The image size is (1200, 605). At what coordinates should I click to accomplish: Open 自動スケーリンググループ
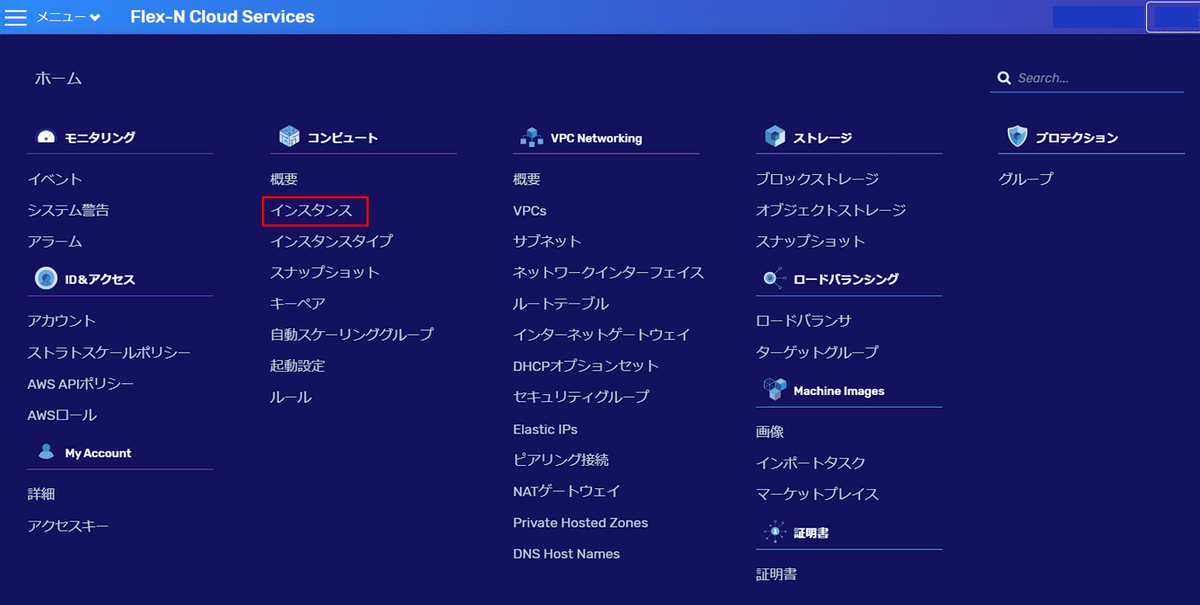pyautogui.click(x=352, y=334)
